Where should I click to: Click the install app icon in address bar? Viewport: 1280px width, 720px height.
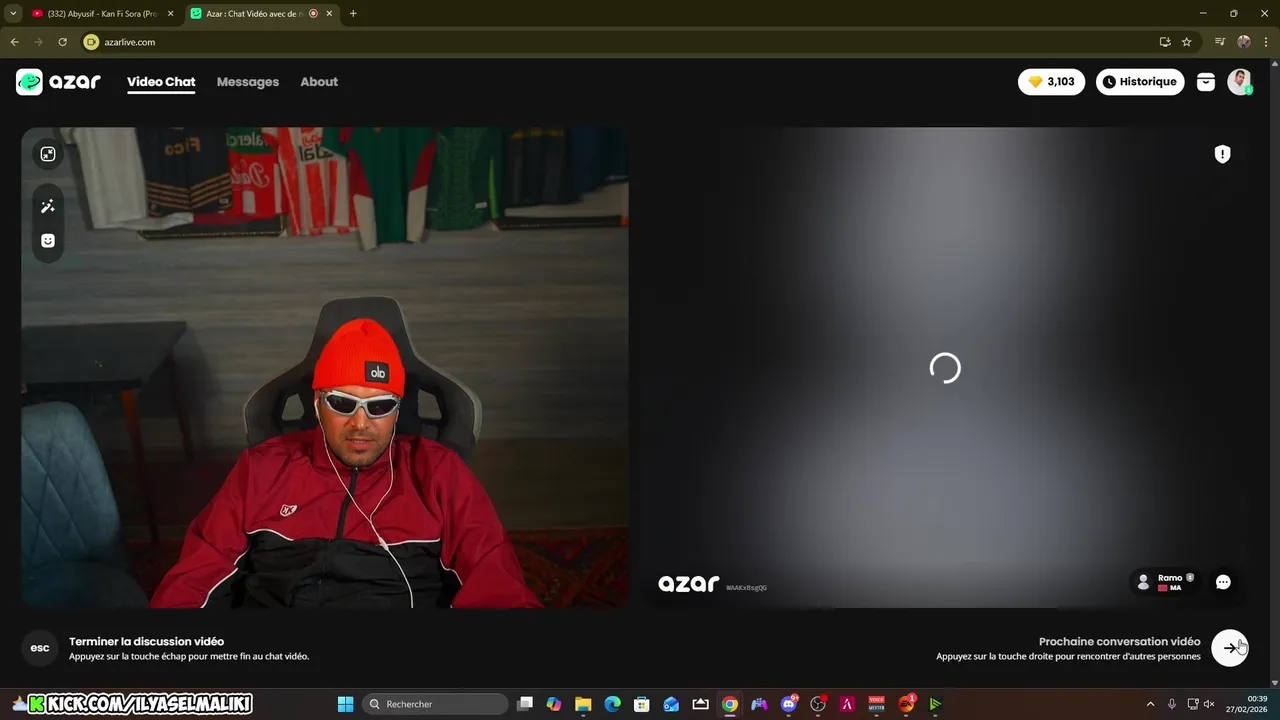pos(1165,42)
